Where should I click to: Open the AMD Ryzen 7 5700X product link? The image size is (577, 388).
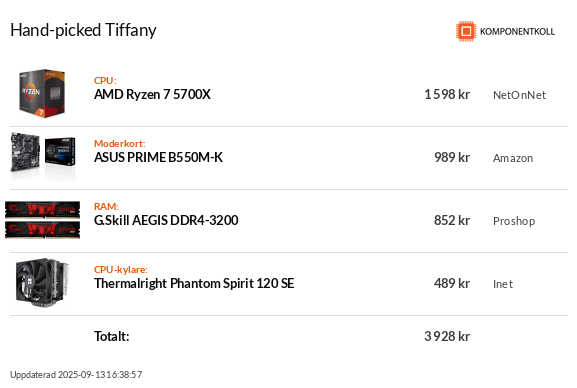pyautogui.click(x=152, y=95)
